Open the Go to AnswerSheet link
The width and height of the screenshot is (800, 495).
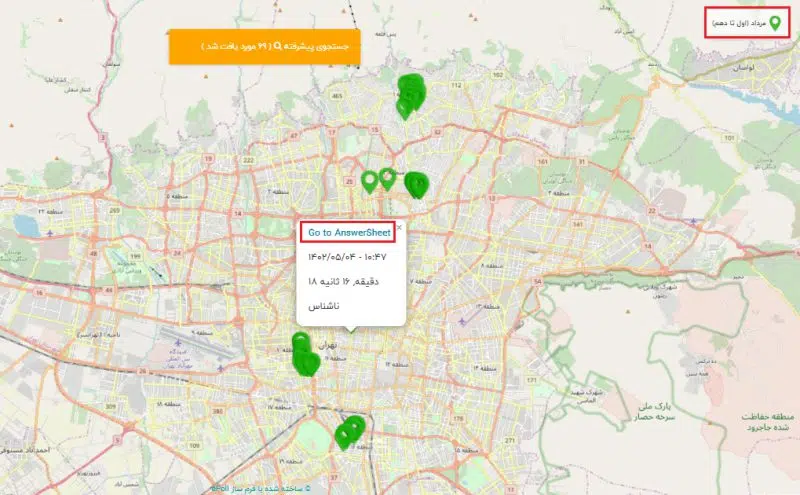[x=349, y=233]
